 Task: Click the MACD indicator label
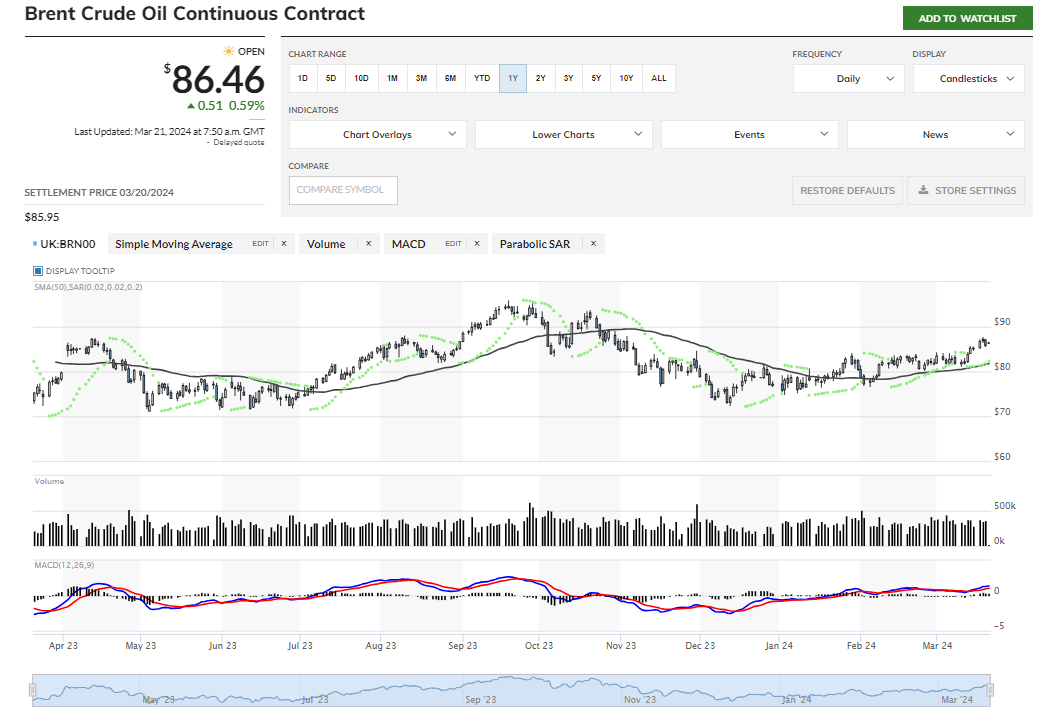[x=409, y=244]
